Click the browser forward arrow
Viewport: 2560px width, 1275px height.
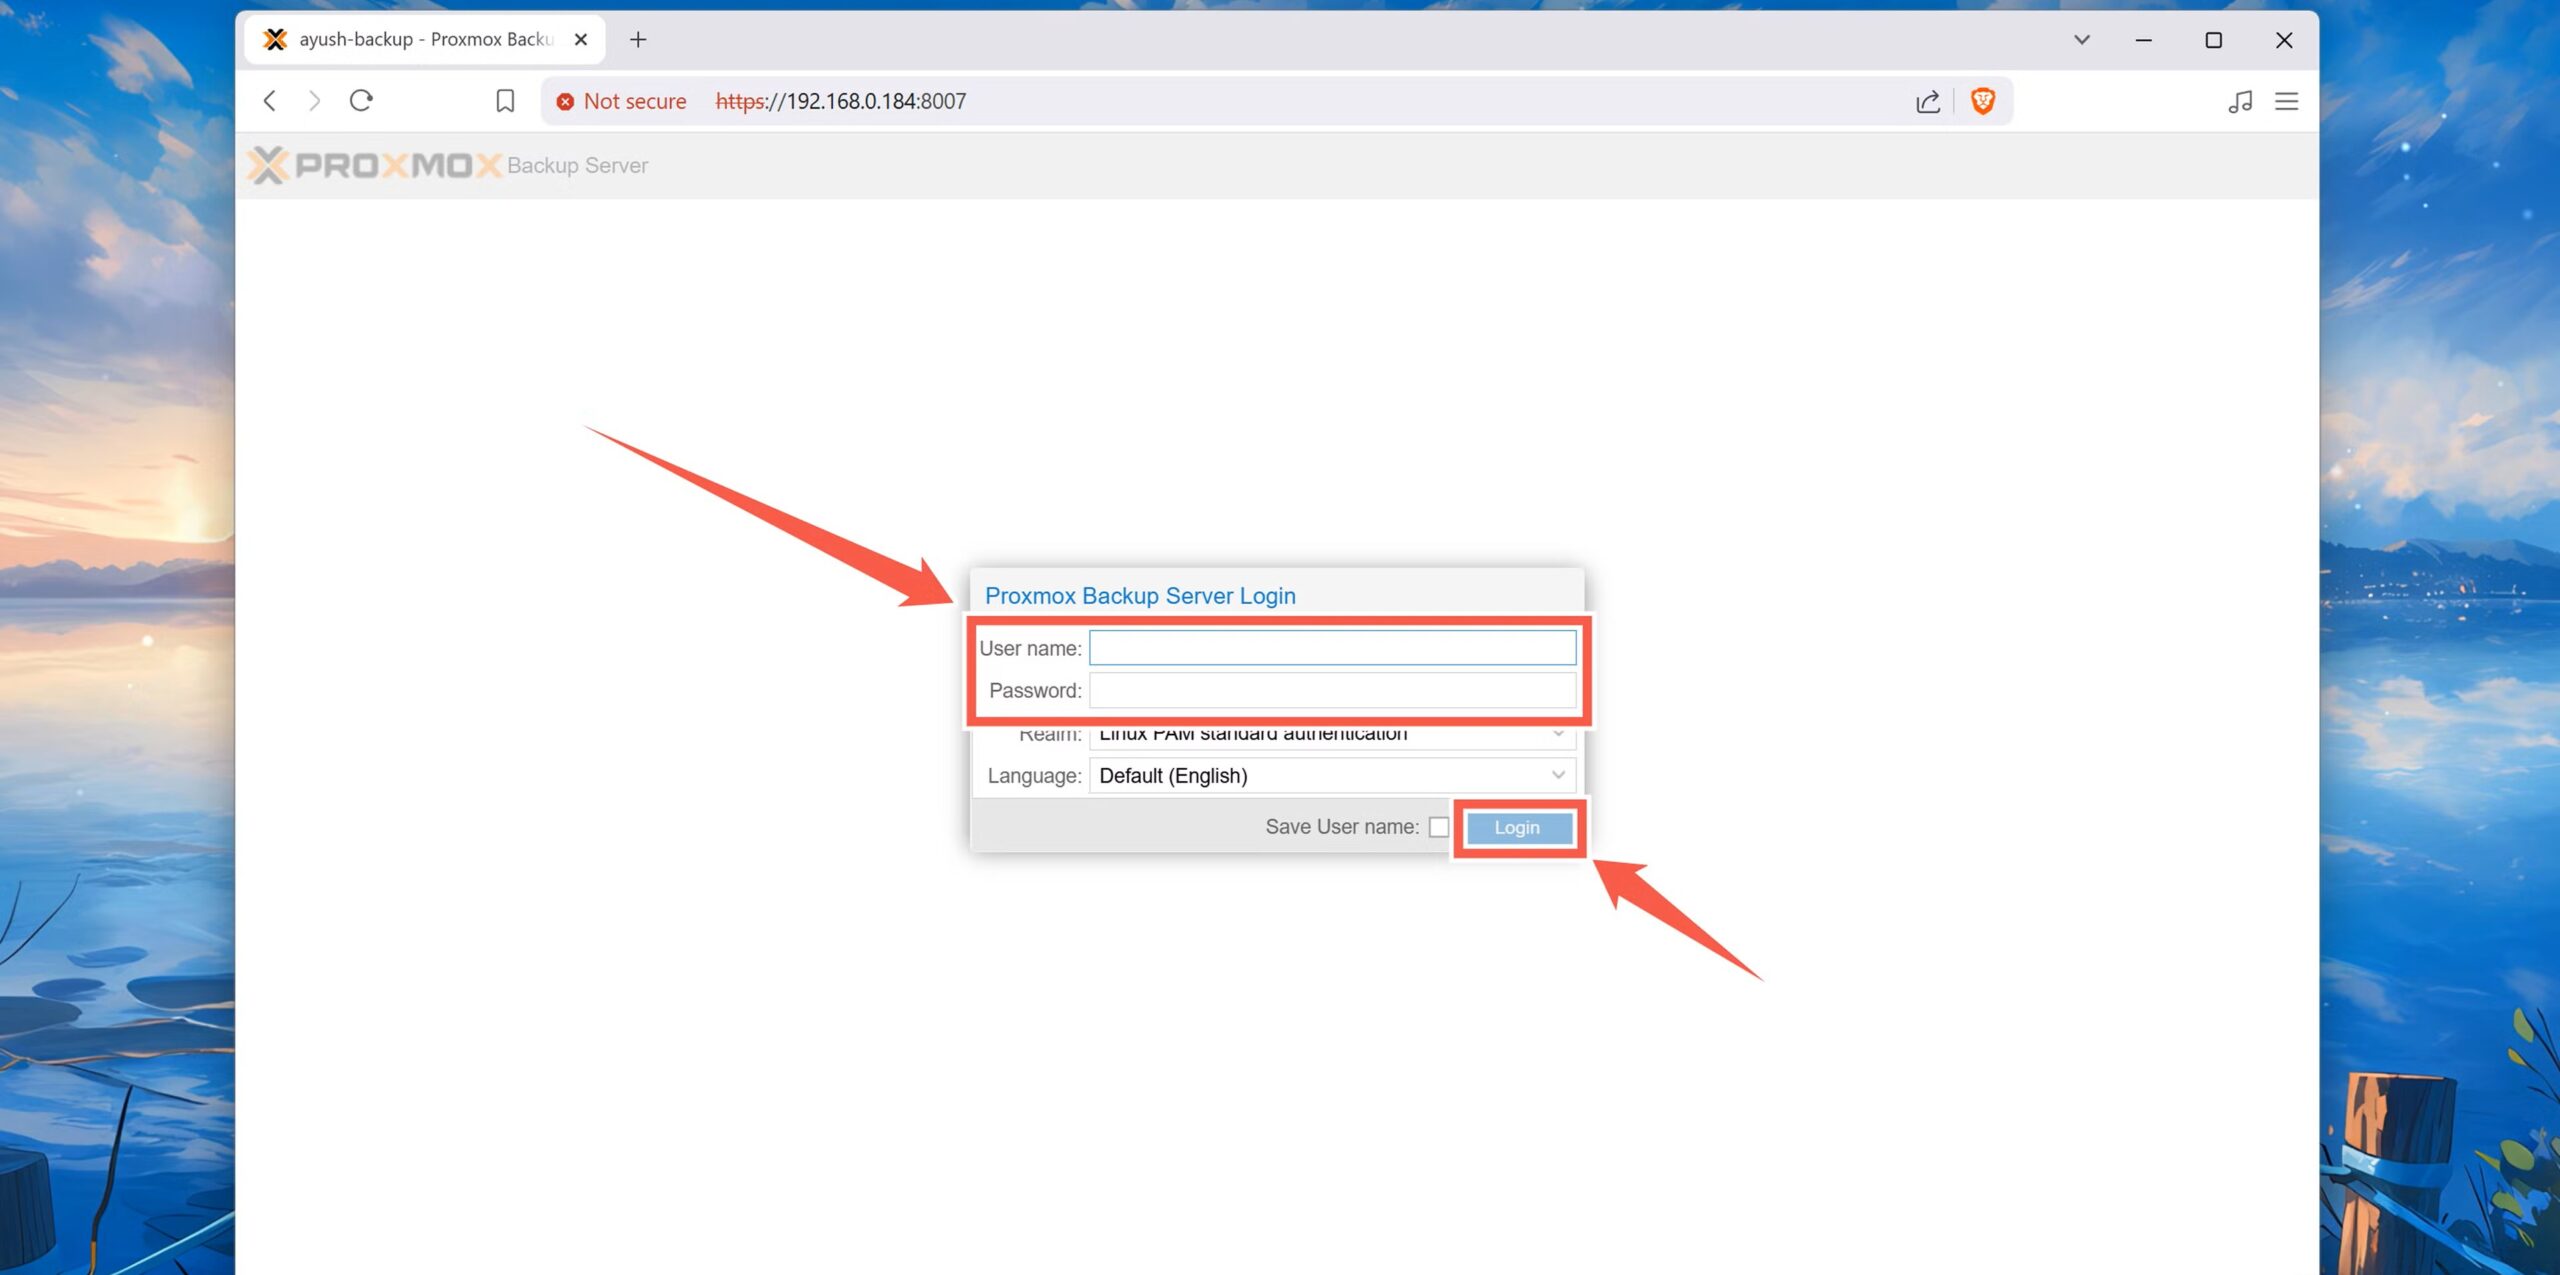315,101
